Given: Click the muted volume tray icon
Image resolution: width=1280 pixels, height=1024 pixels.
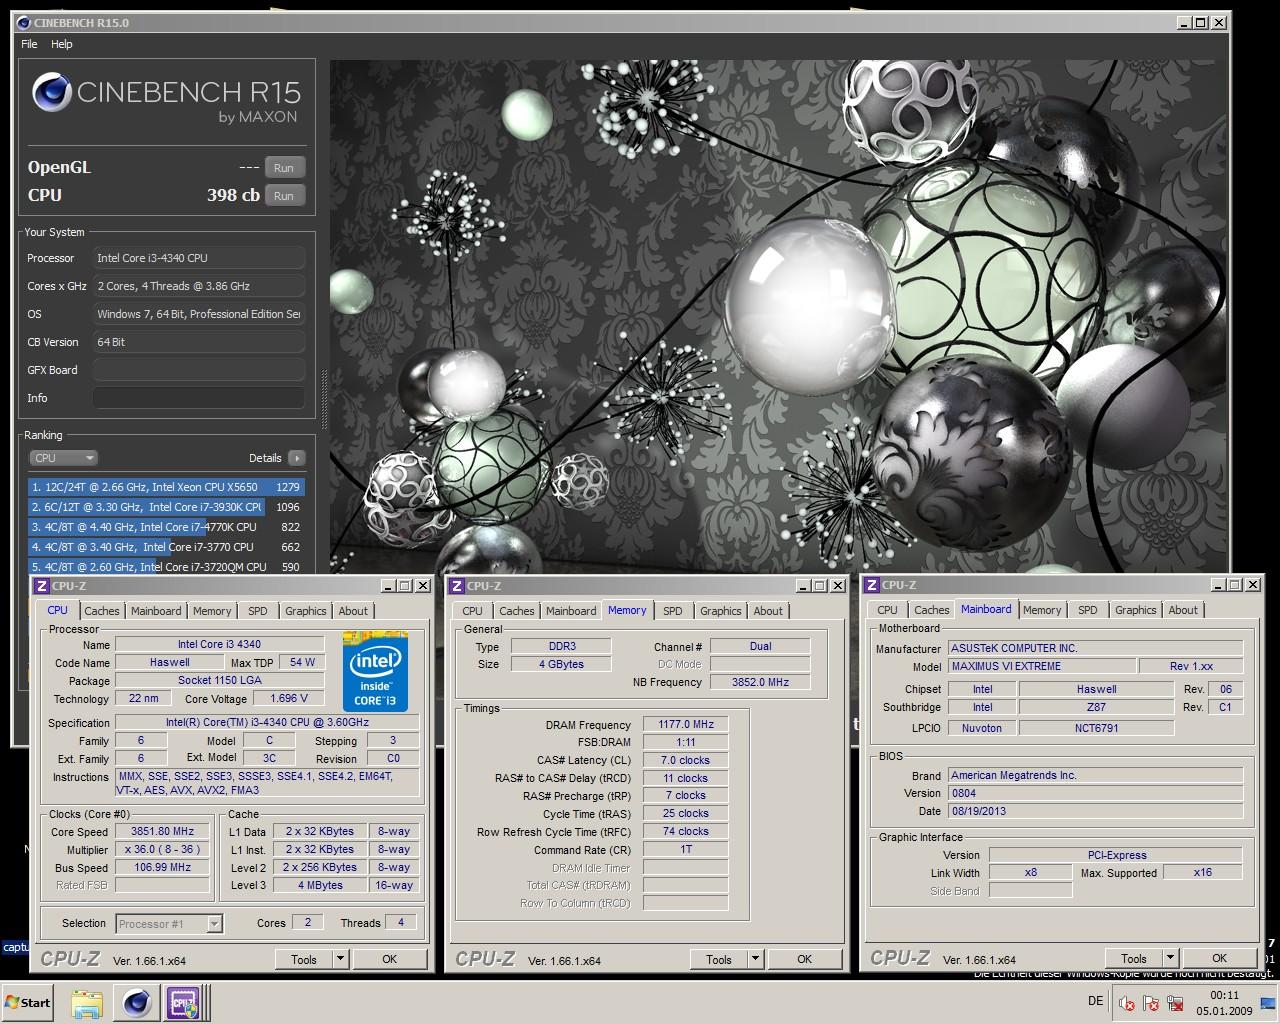Looking at the screenshot, I should point(1127,1004).
